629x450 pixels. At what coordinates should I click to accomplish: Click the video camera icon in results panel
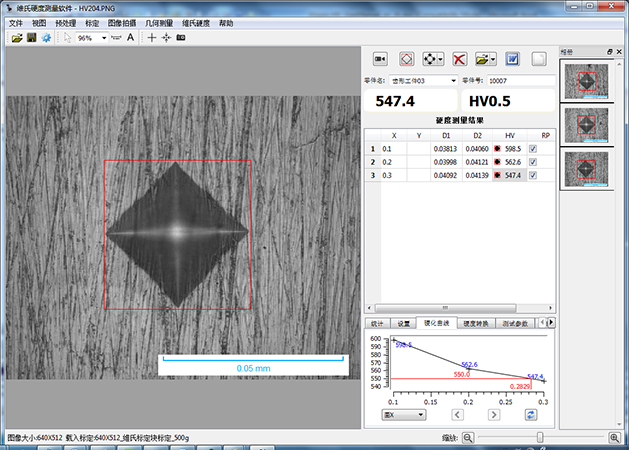coord(380,59)
